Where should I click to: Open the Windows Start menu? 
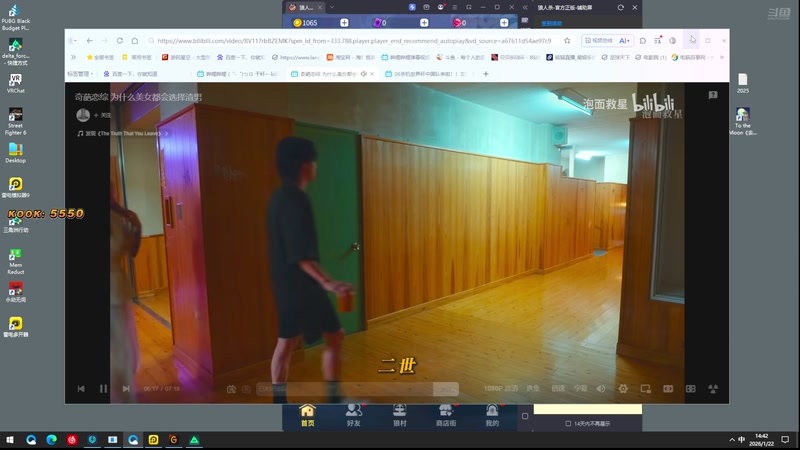tap(10, 440)
